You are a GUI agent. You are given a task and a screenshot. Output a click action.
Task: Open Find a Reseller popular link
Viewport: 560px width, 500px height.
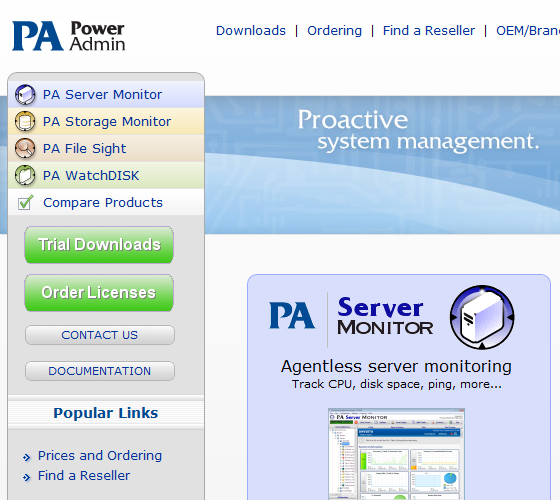coord(84,476)
